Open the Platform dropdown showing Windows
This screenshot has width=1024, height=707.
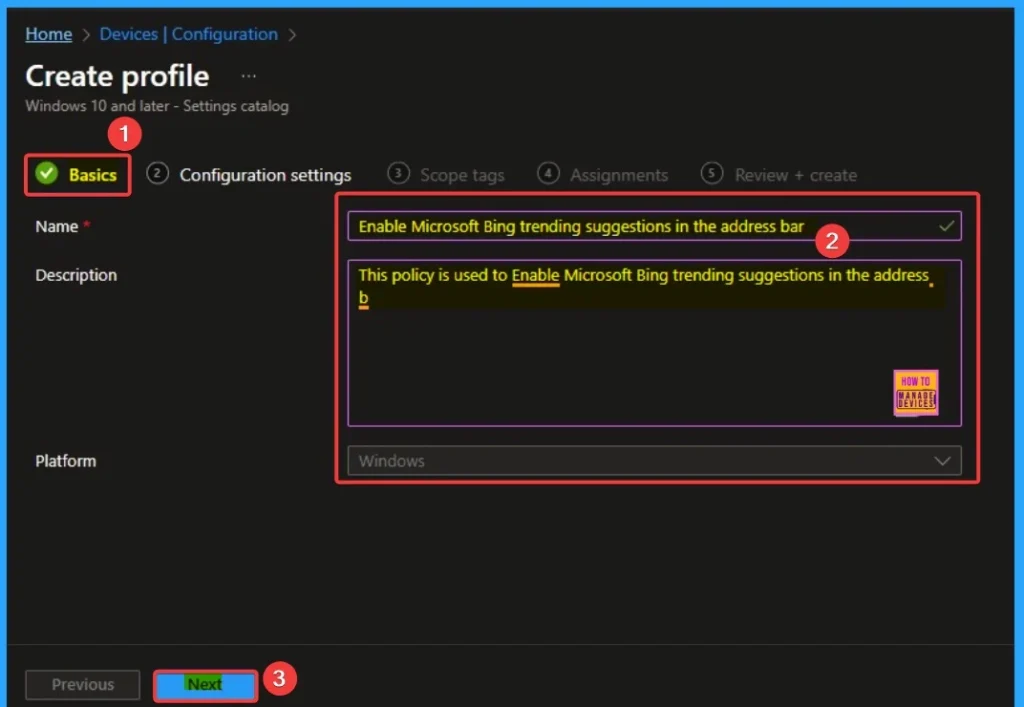[654, 461]
